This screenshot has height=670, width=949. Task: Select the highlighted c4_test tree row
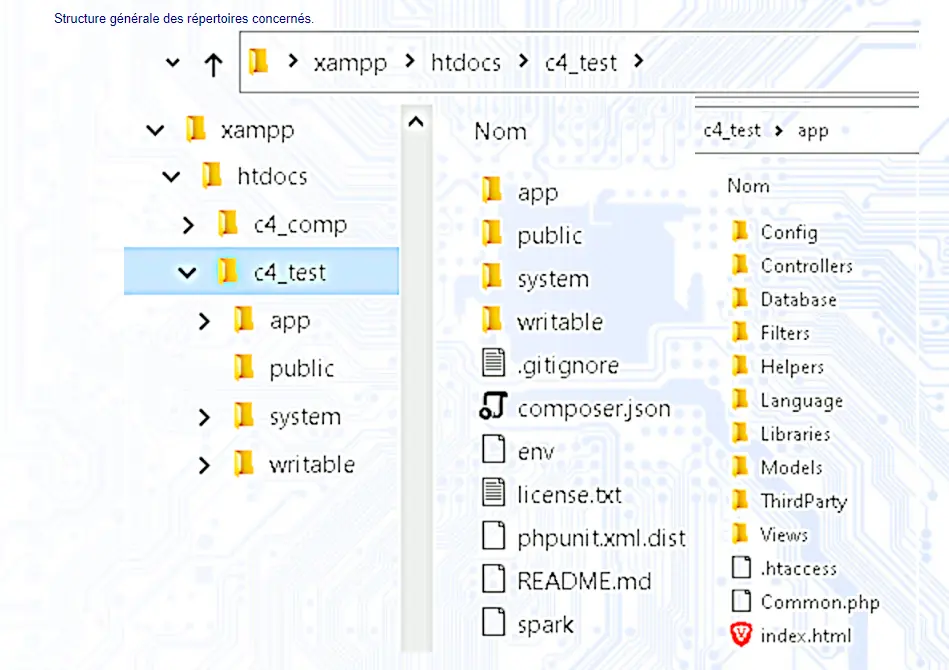261,271
